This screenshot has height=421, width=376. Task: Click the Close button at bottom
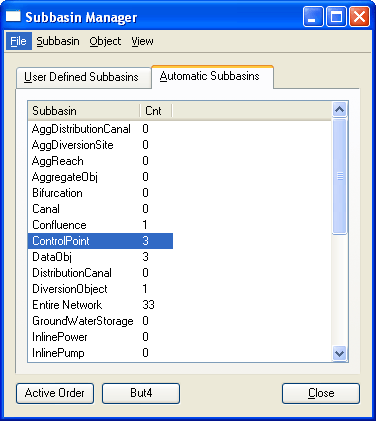pos(321,393)
